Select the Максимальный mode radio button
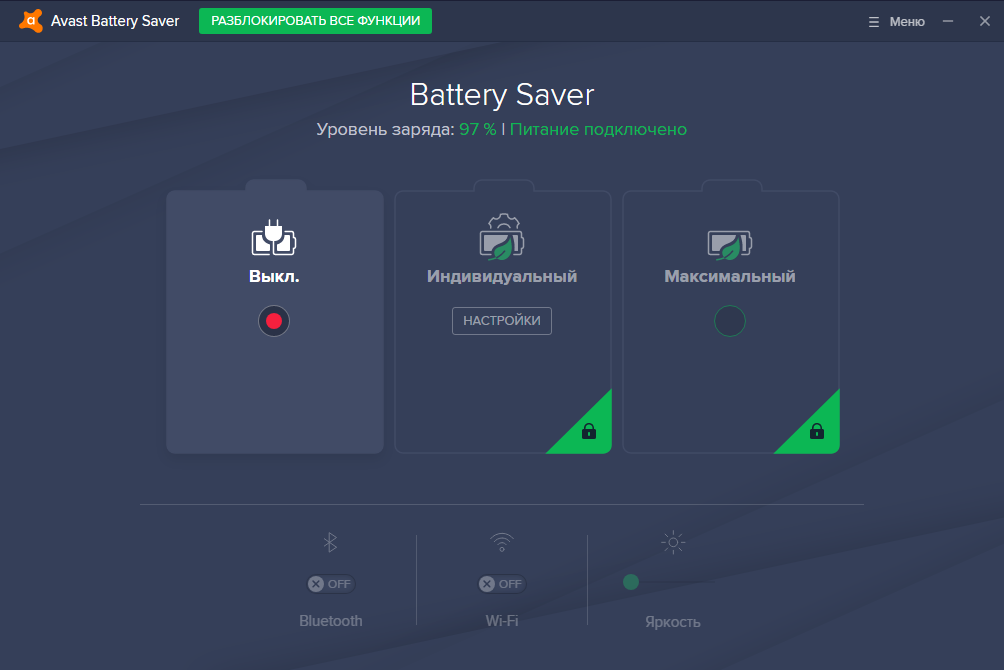 pos(730,321)
